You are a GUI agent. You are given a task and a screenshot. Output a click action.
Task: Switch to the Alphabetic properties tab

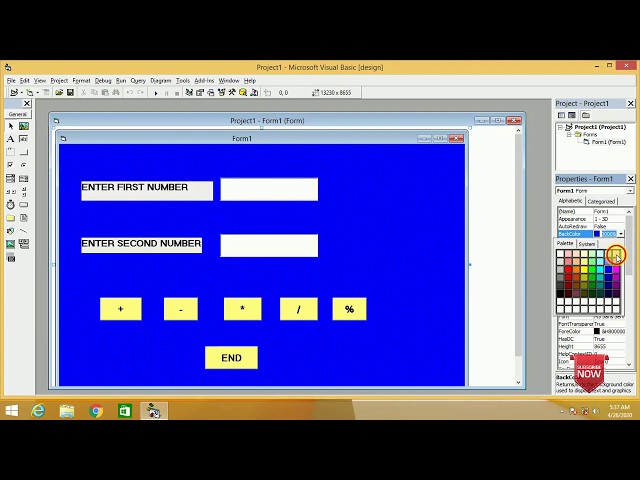571,201
